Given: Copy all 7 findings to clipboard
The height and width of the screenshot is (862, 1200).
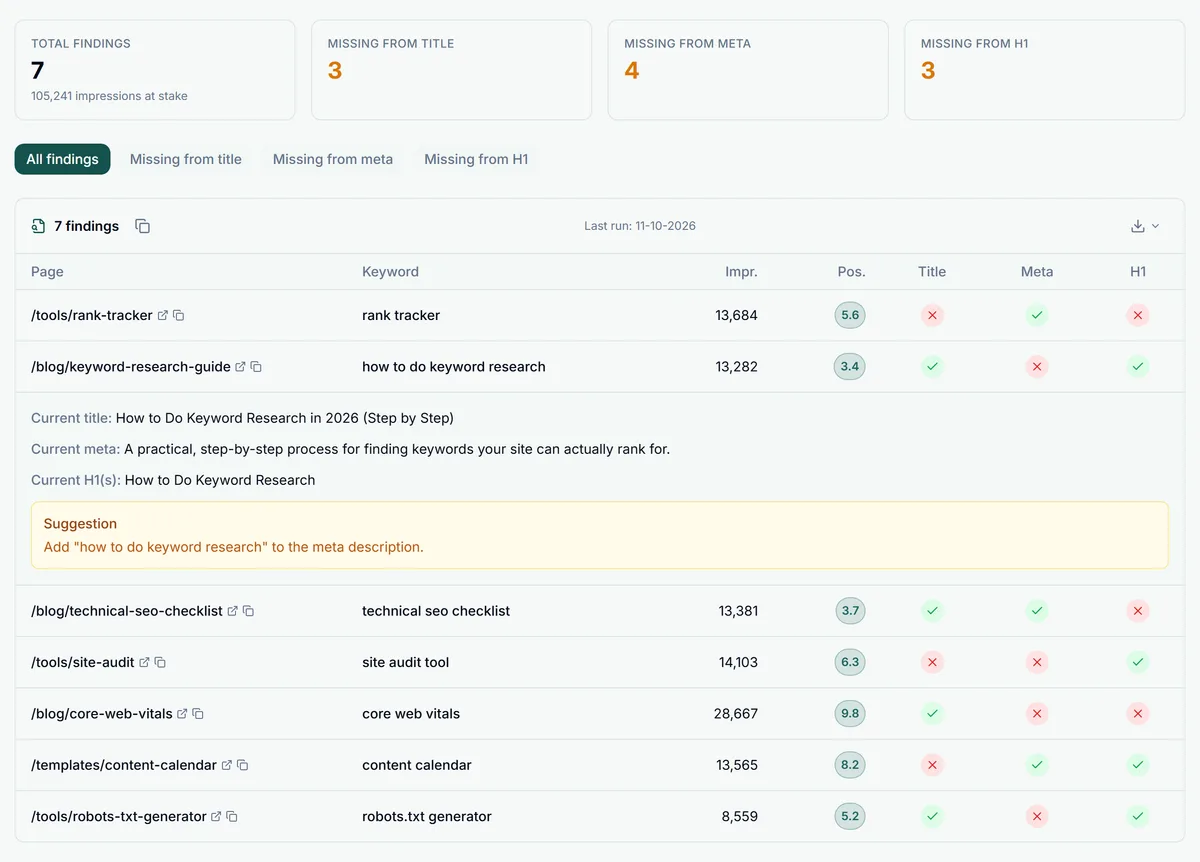Looking at the screenshot, I should click(143, 226).
